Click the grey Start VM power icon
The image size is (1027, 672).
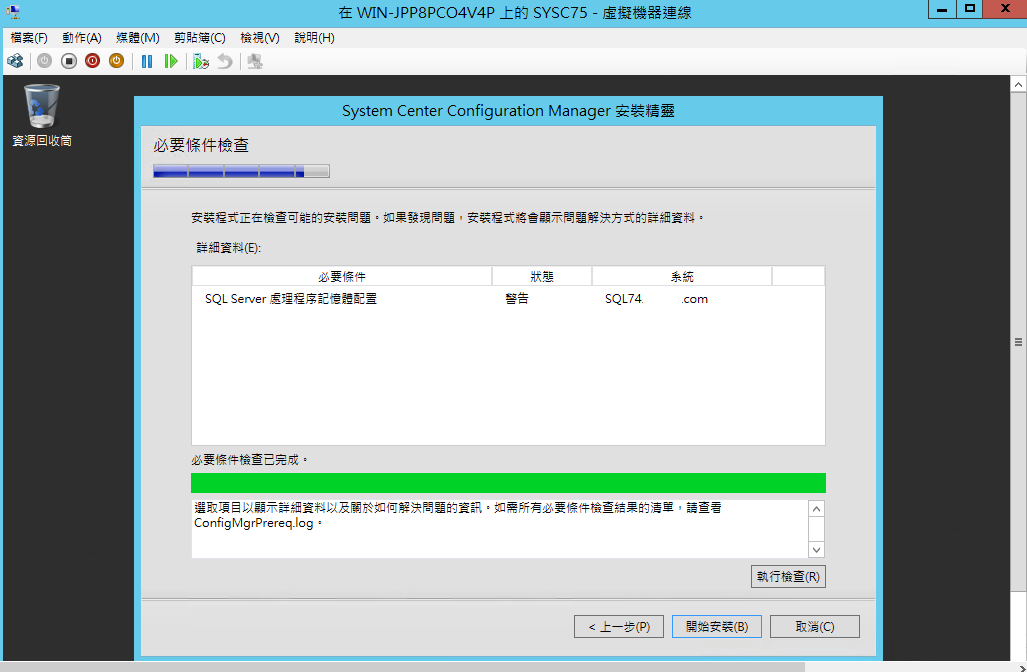click(x=45, y=62)
